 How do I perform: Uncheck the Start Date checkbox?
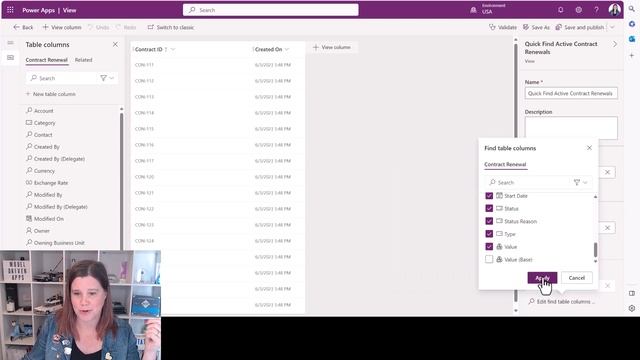(x=489, y=196)
